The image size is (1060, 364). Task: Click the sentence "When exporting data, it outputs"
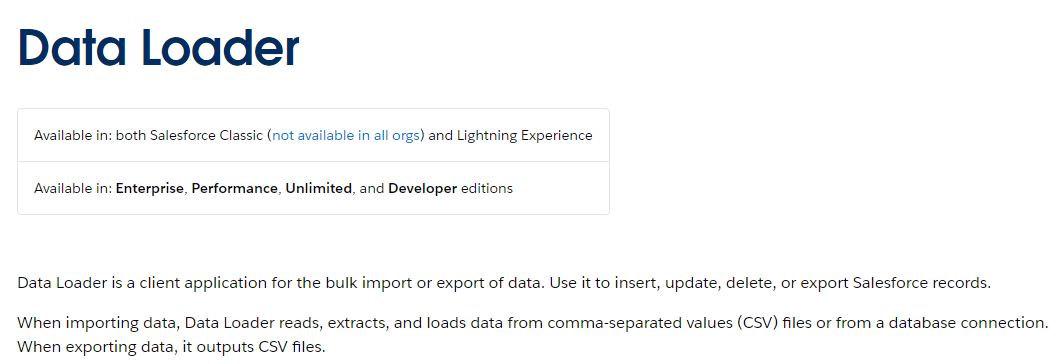point(172,348)
